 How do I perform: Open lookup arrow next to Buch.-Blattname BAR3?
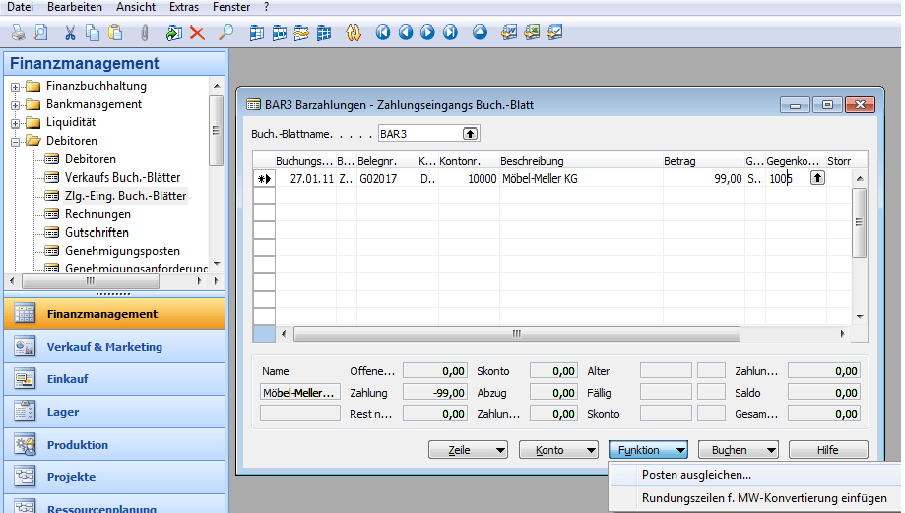tap(470, 134)
